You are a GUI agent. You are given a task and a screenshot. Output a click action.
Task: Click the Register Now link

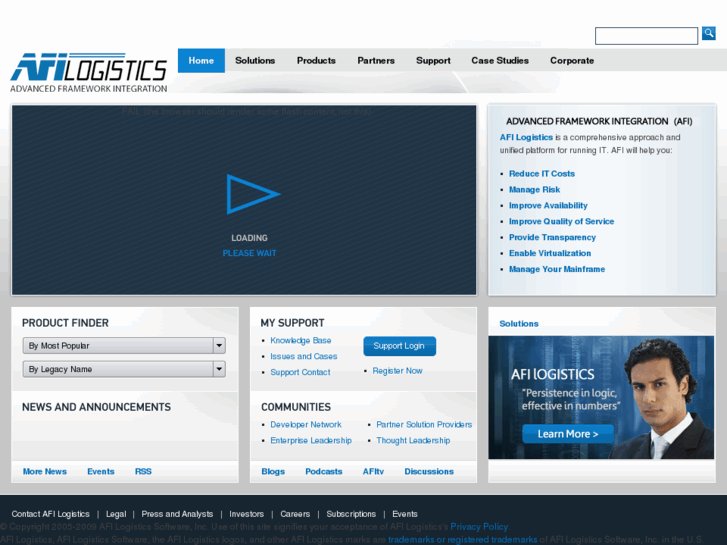(x=397, y=371)
